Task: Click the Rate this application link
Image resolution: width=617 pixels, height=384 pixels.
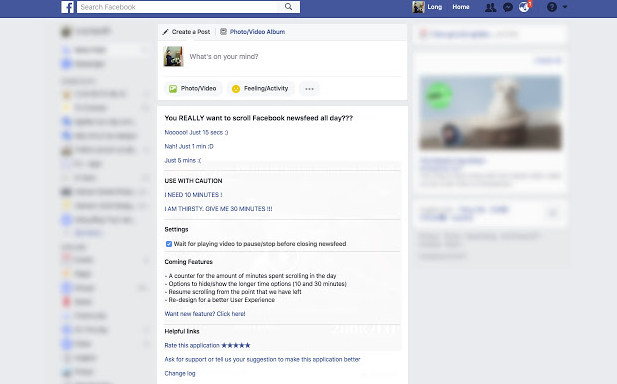Action: [207, 345]
